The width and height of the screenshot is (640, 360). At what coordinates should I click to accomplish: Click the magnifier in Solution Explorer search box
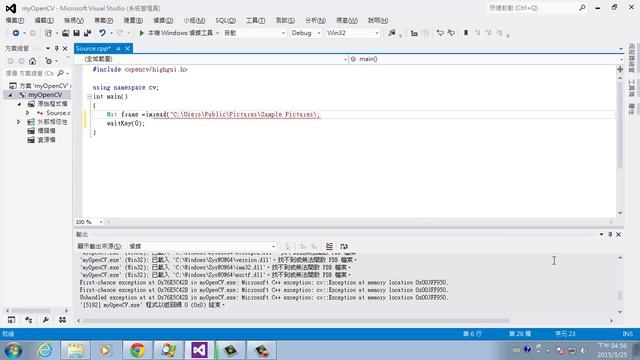point(61,73)
